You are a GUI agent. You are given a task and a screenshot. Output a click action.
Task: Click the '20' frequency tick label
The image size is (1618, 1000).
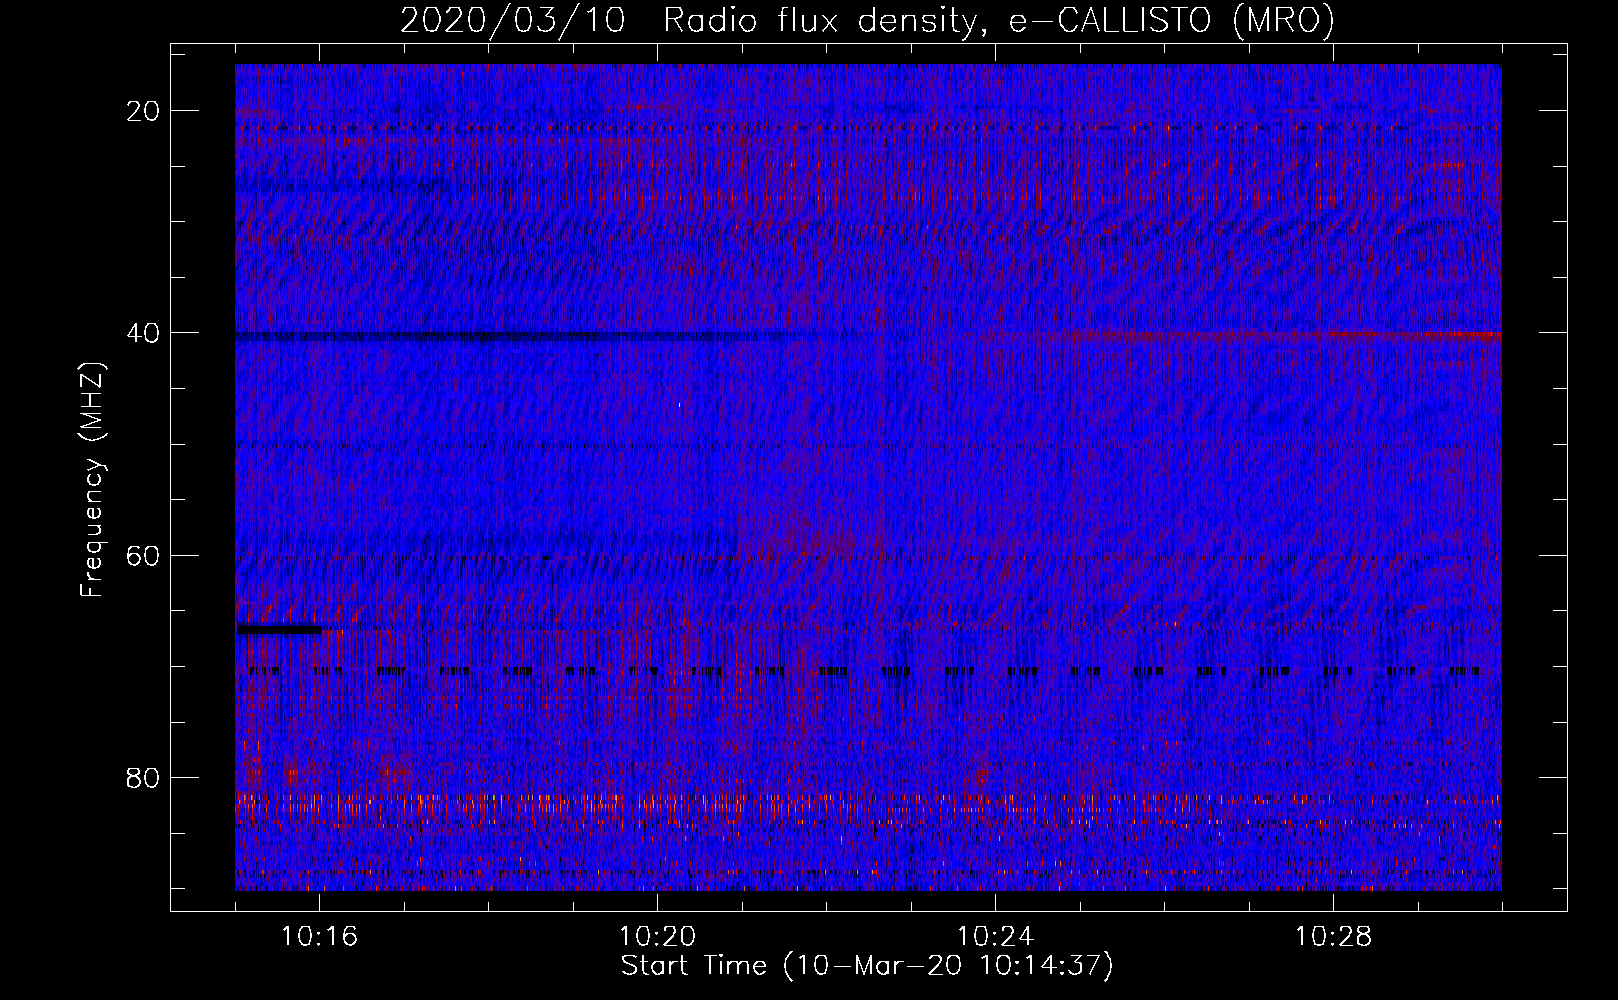tap(144, 111)
